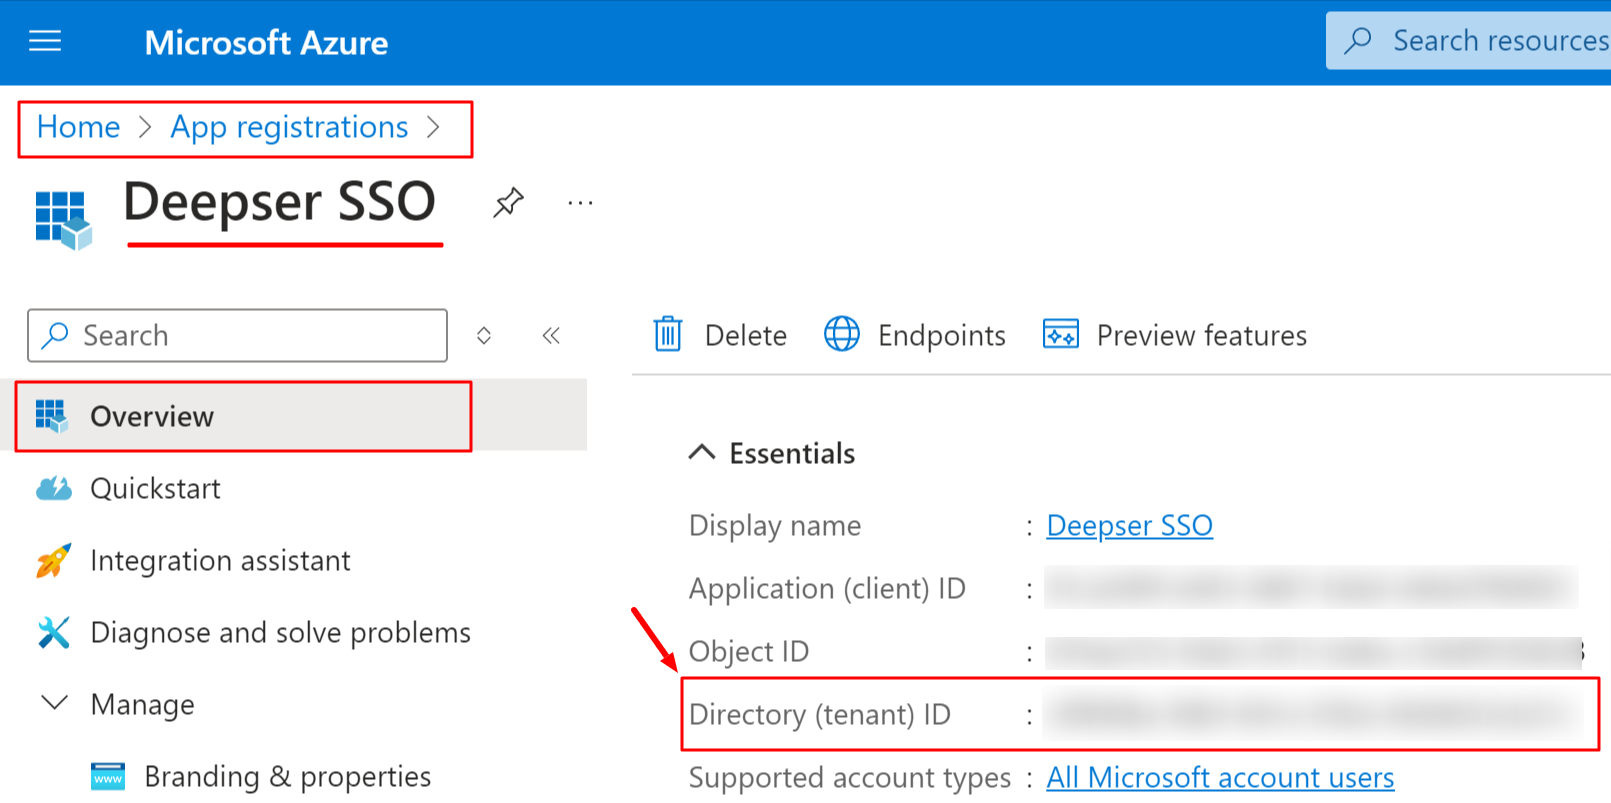Select the blurred Object ID value
The image size is (1611, 803).
(1314, 652)
